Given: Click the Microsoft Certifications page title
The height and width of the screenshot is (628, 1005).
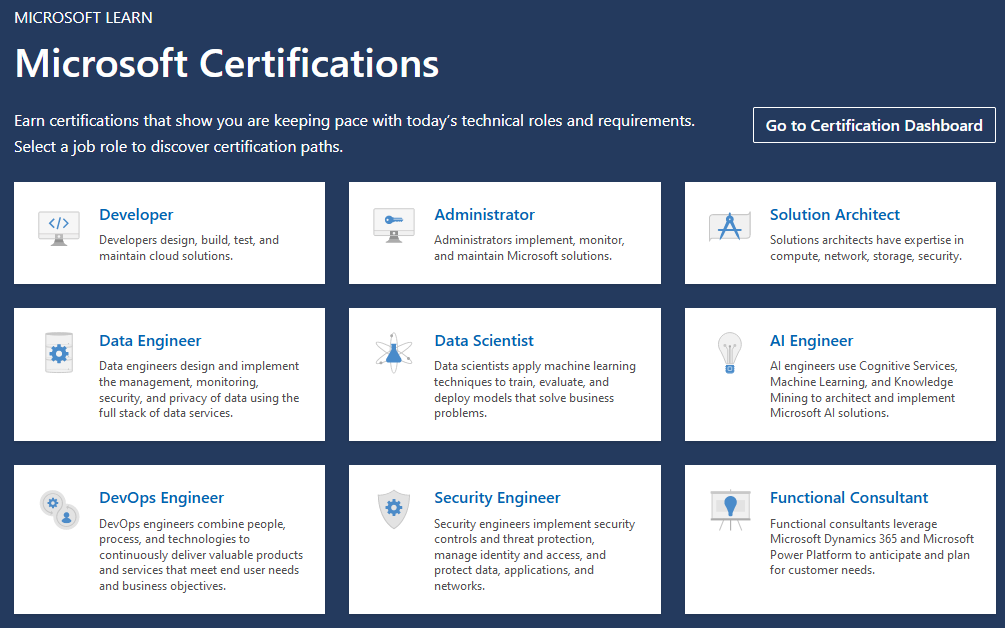Looking at the screenshot, I should (226, 63).
